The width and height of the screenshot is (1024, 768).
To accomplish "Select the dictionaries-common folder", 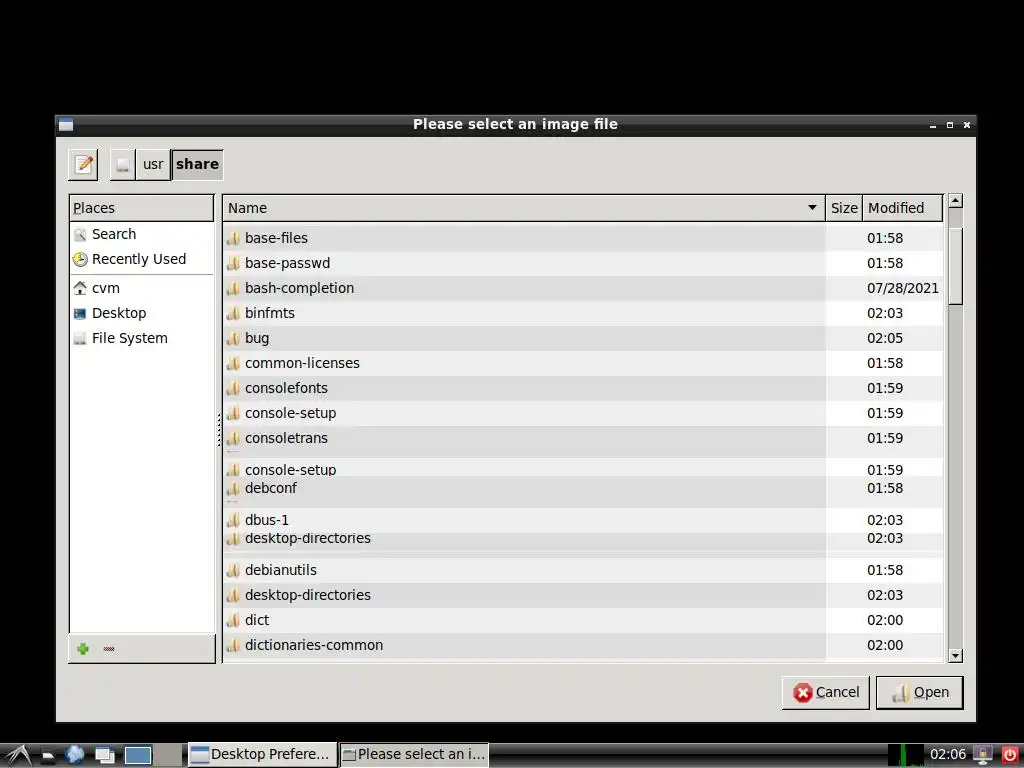I will point(583,645).
